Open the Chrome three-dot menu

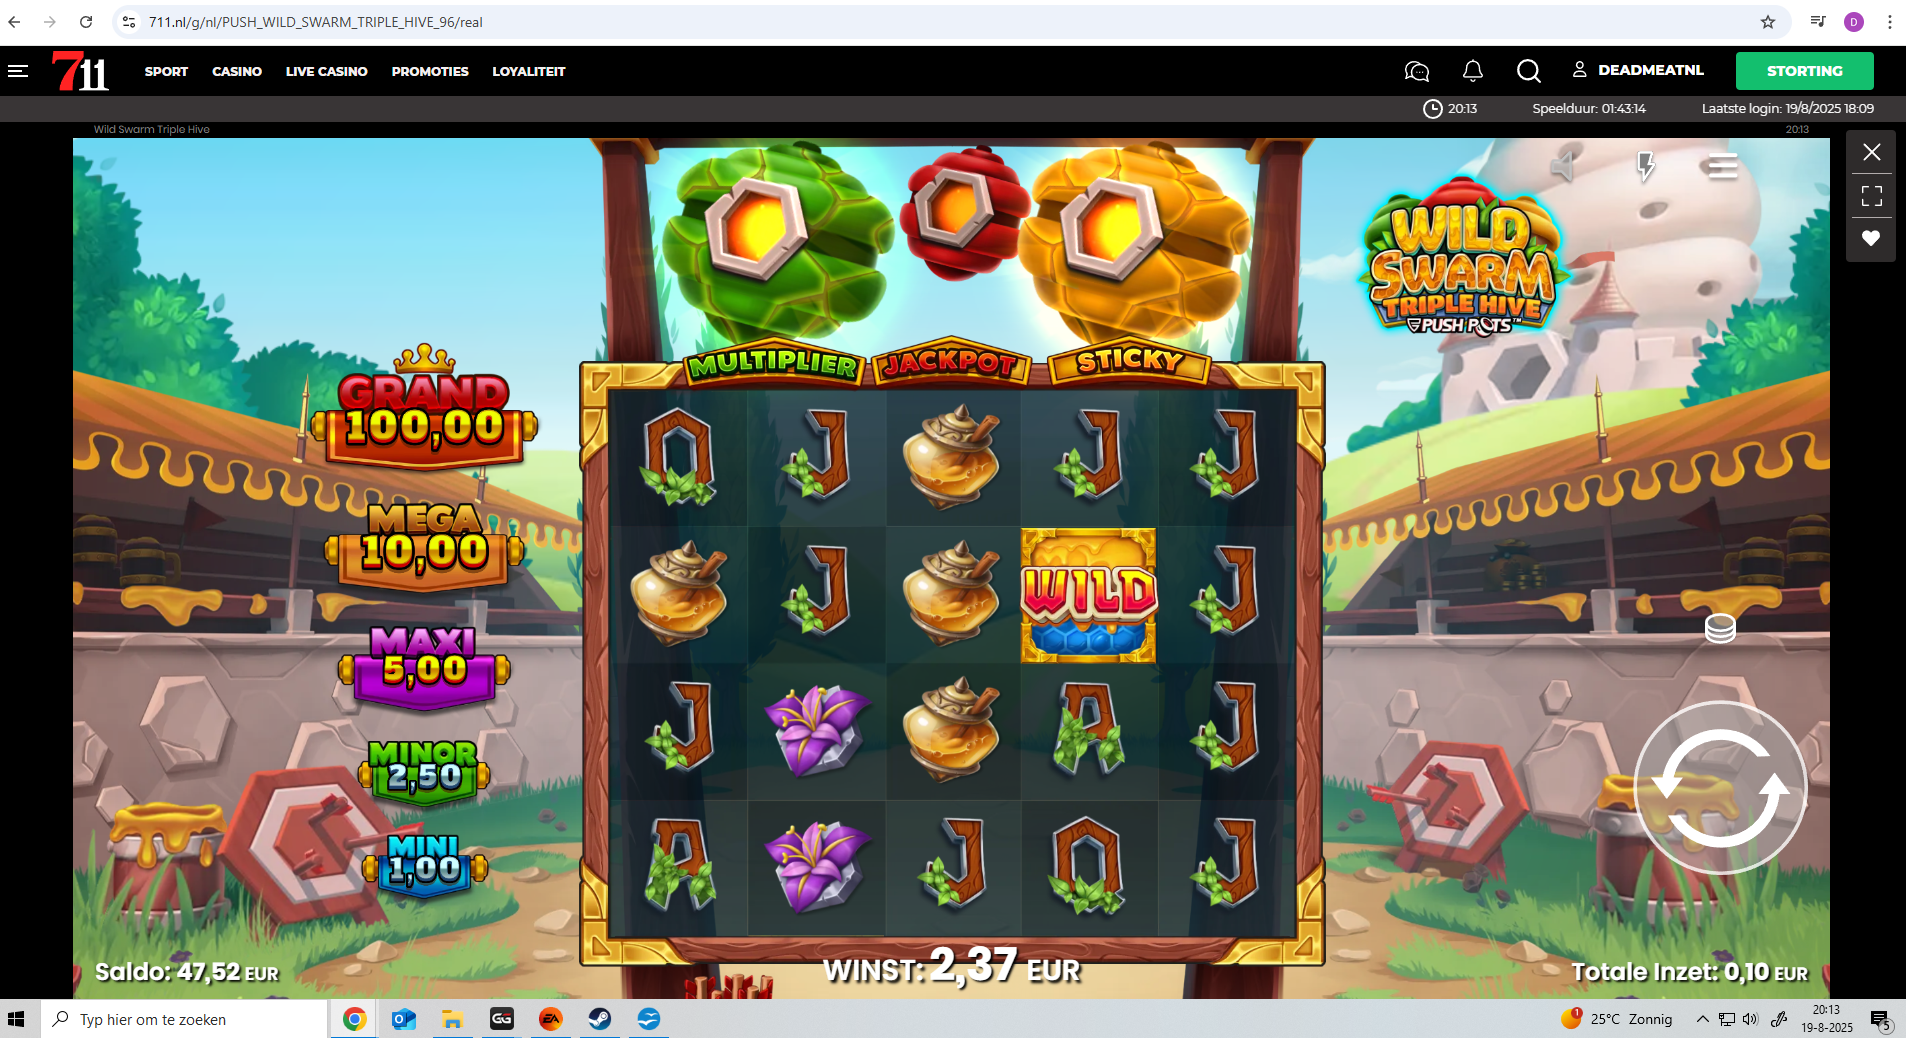(x=1889, y=22)
